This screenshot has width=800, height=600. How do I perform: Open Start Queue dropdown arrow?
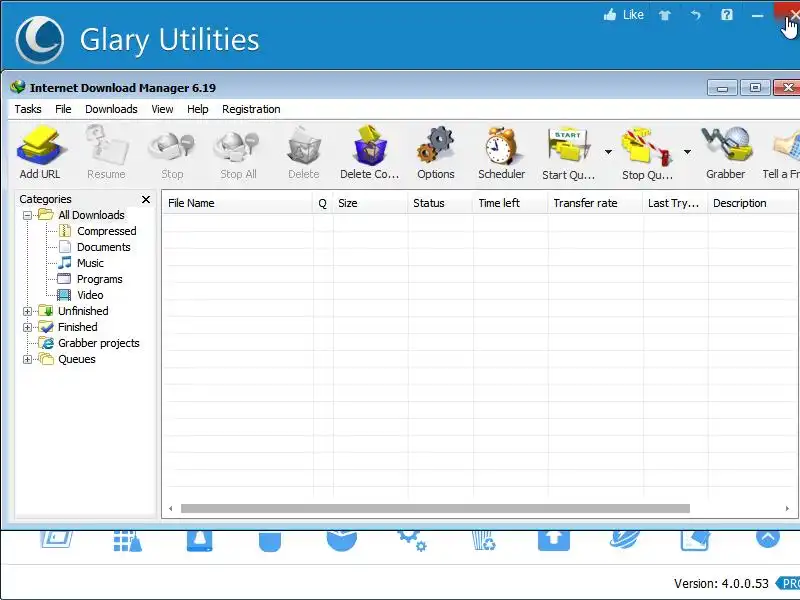coord(608,152)
